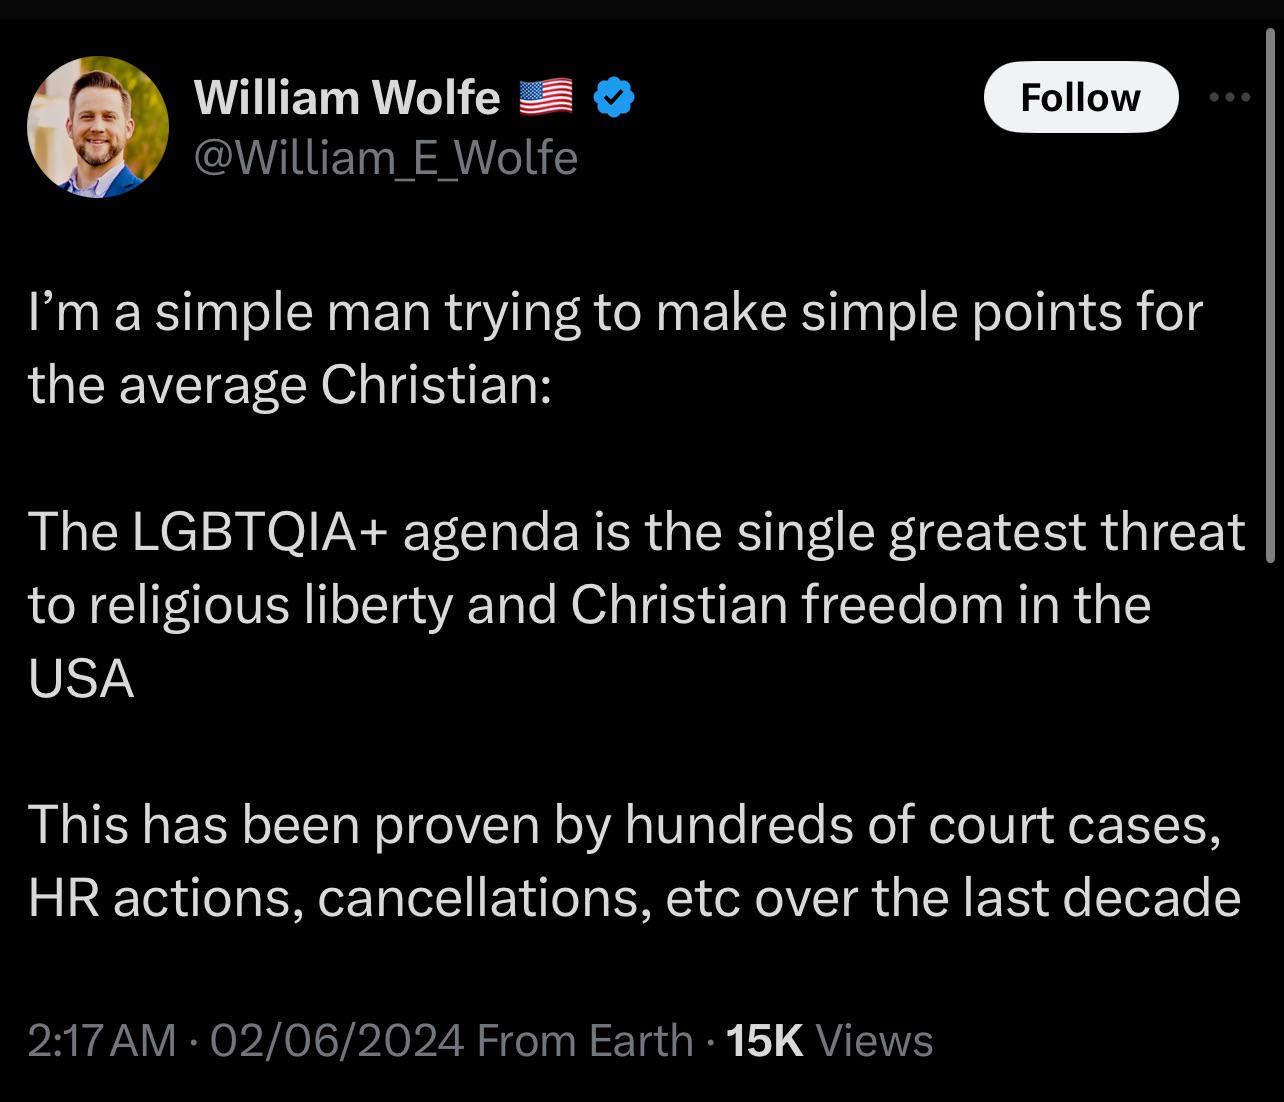The width and height of the screenshot is (1284, 1102).
Task: Click the @William_E_Wolfe handle
Action: [x=386, y=157]
